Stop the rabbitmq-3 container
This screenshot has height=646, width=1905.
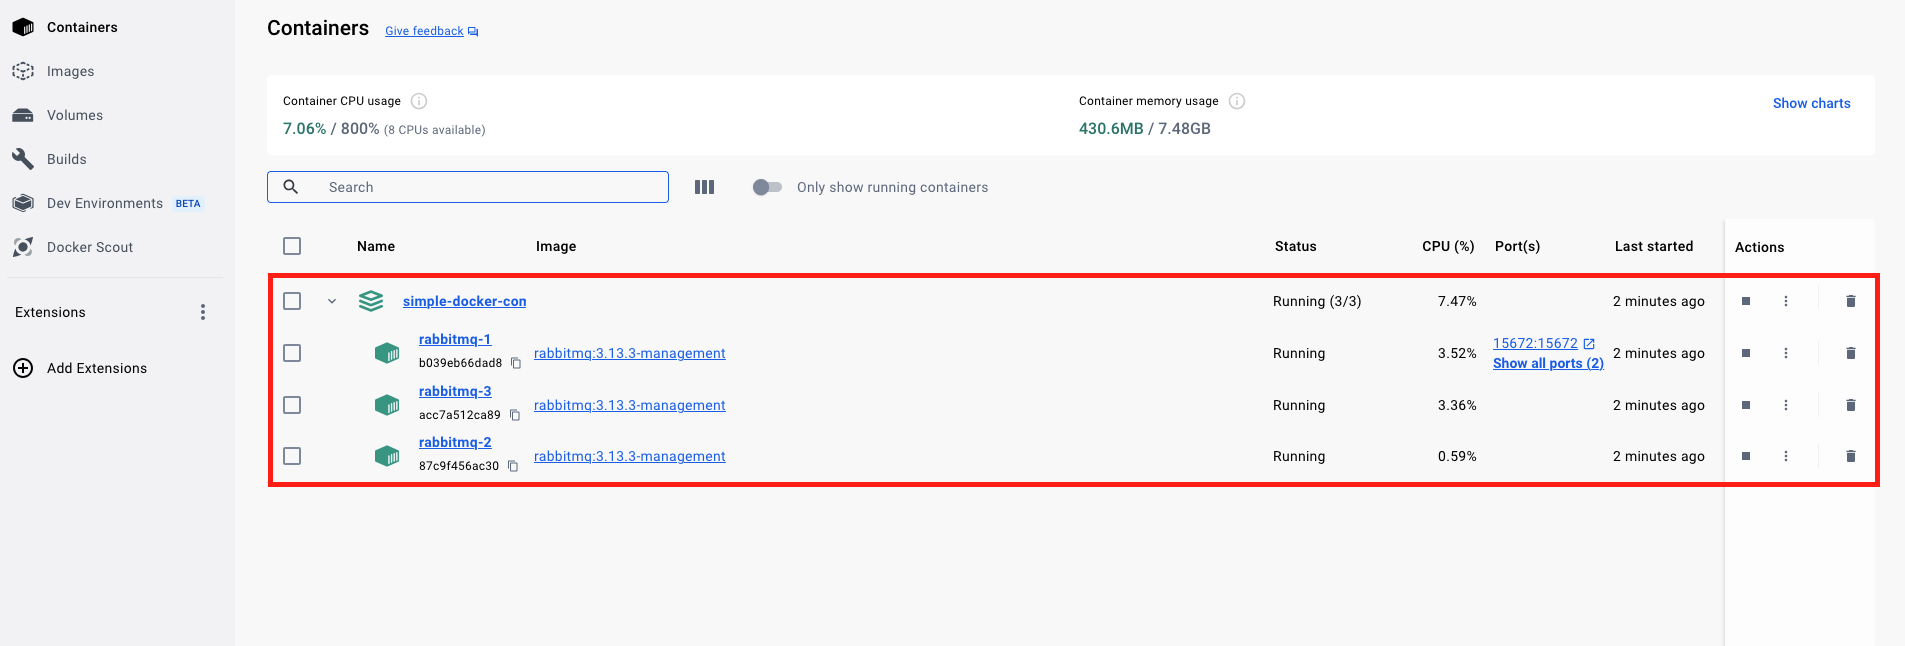point(1746,405)
